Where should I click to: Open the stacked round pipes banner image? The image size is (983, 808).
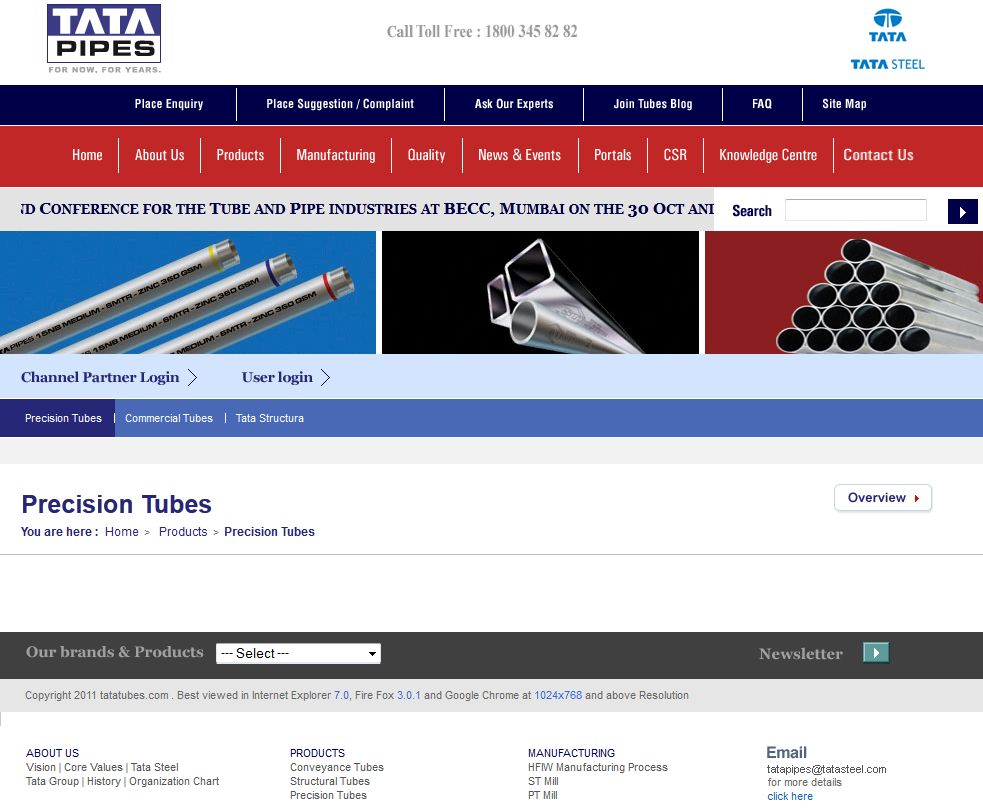coord(843,293)
